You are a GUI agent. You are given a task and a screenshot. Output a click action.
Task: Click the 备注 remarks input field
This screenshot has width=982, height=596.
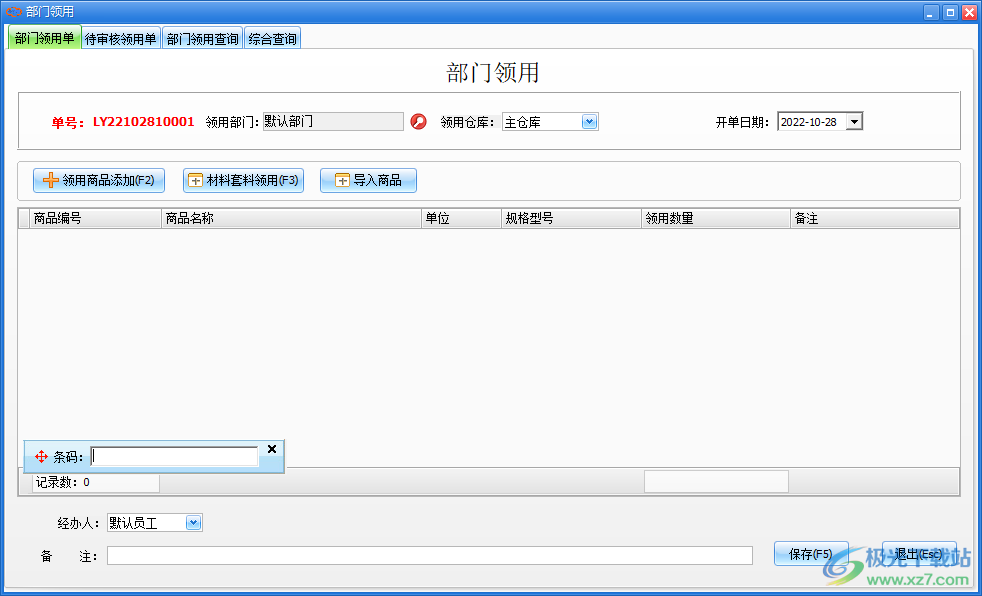(x=430, y=555)
